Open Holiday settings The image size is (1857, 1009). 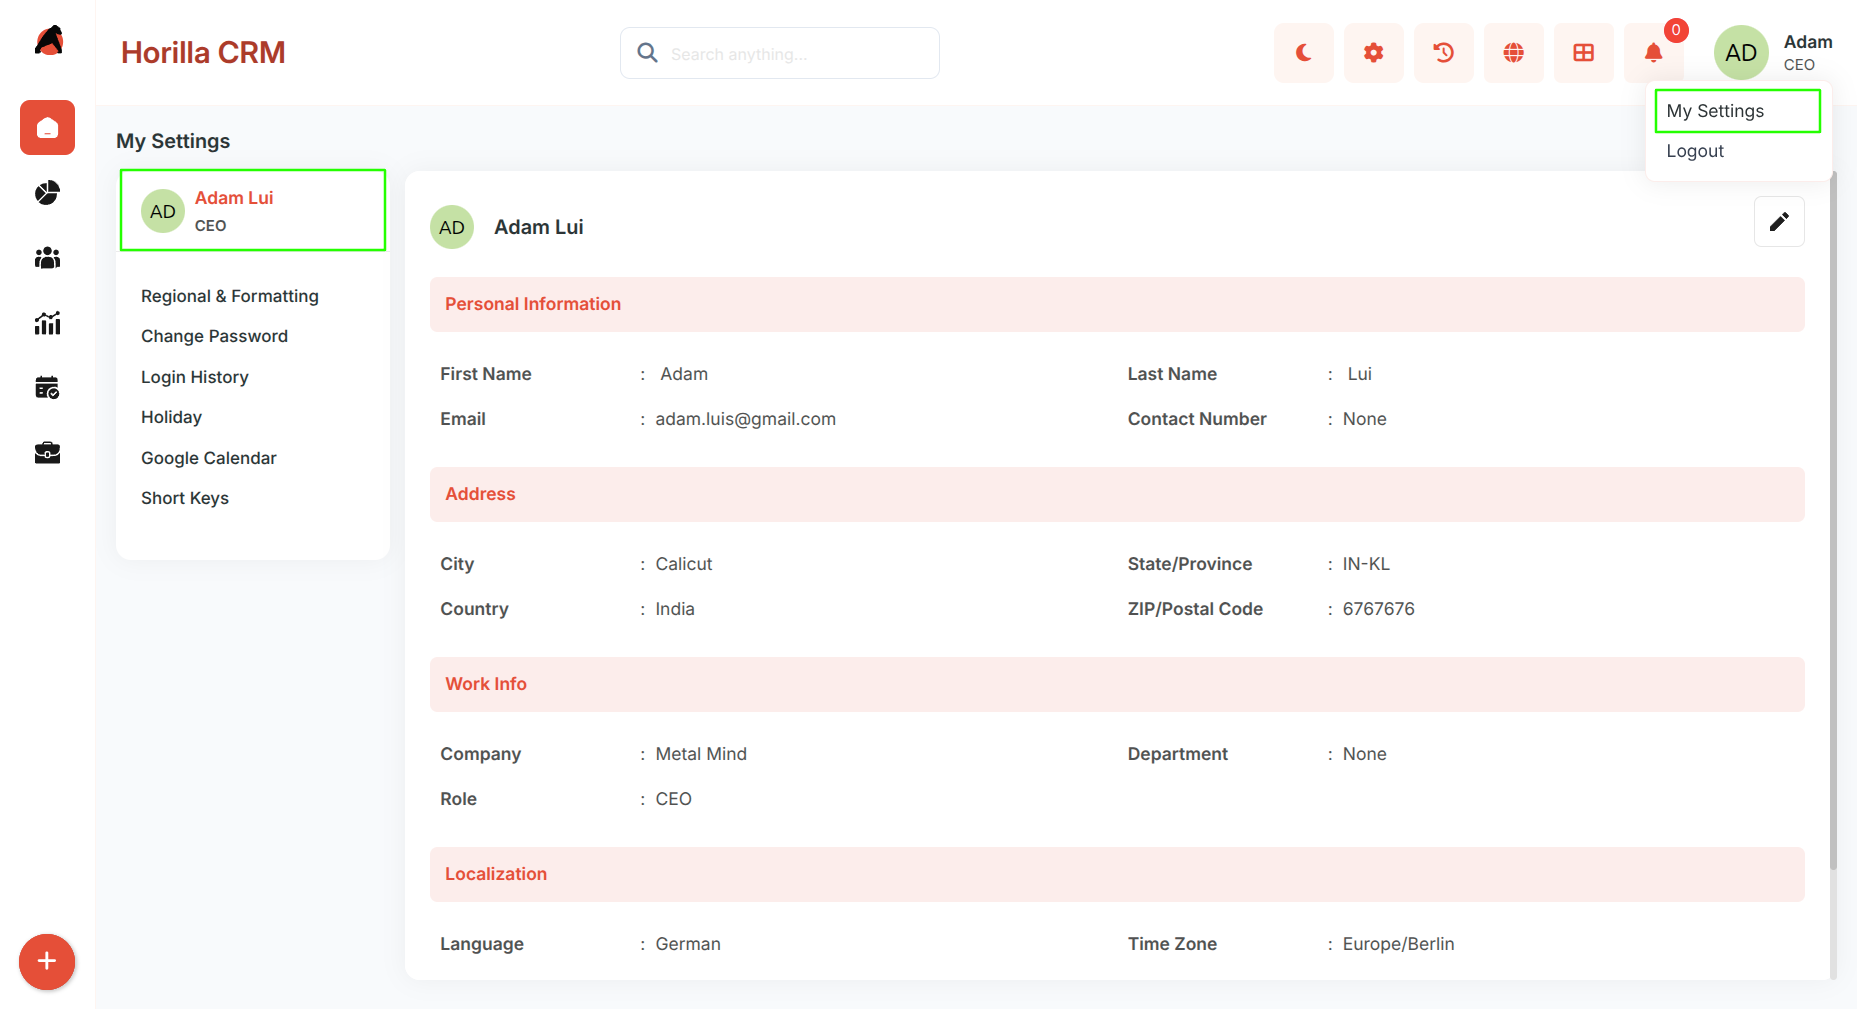pyautogui.click(x=171, y=417)
